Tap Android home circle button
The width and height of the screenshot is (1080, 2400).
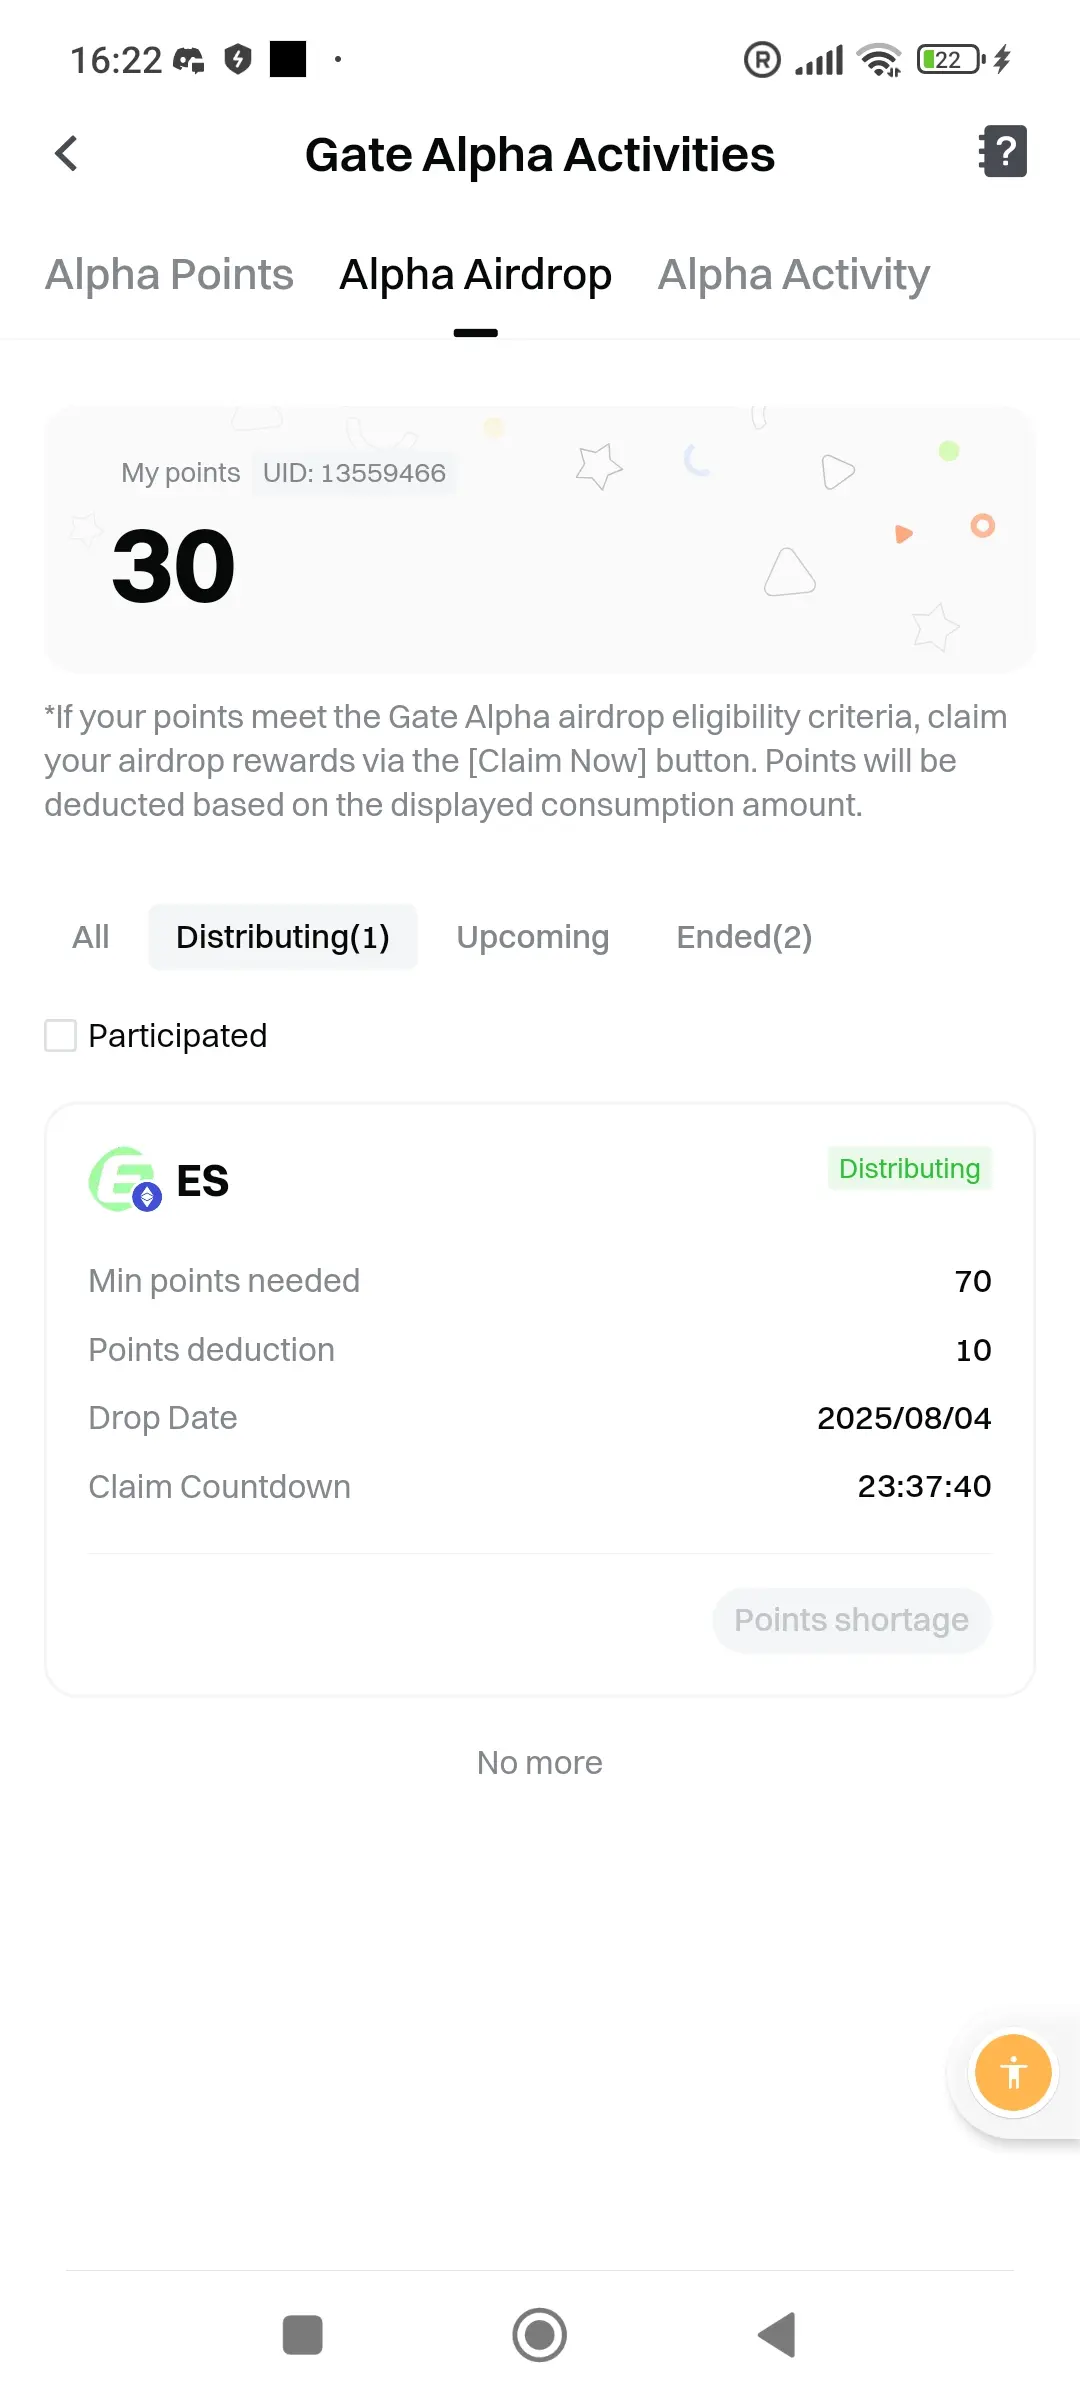pyautogui.click(x=540, y=2335)
